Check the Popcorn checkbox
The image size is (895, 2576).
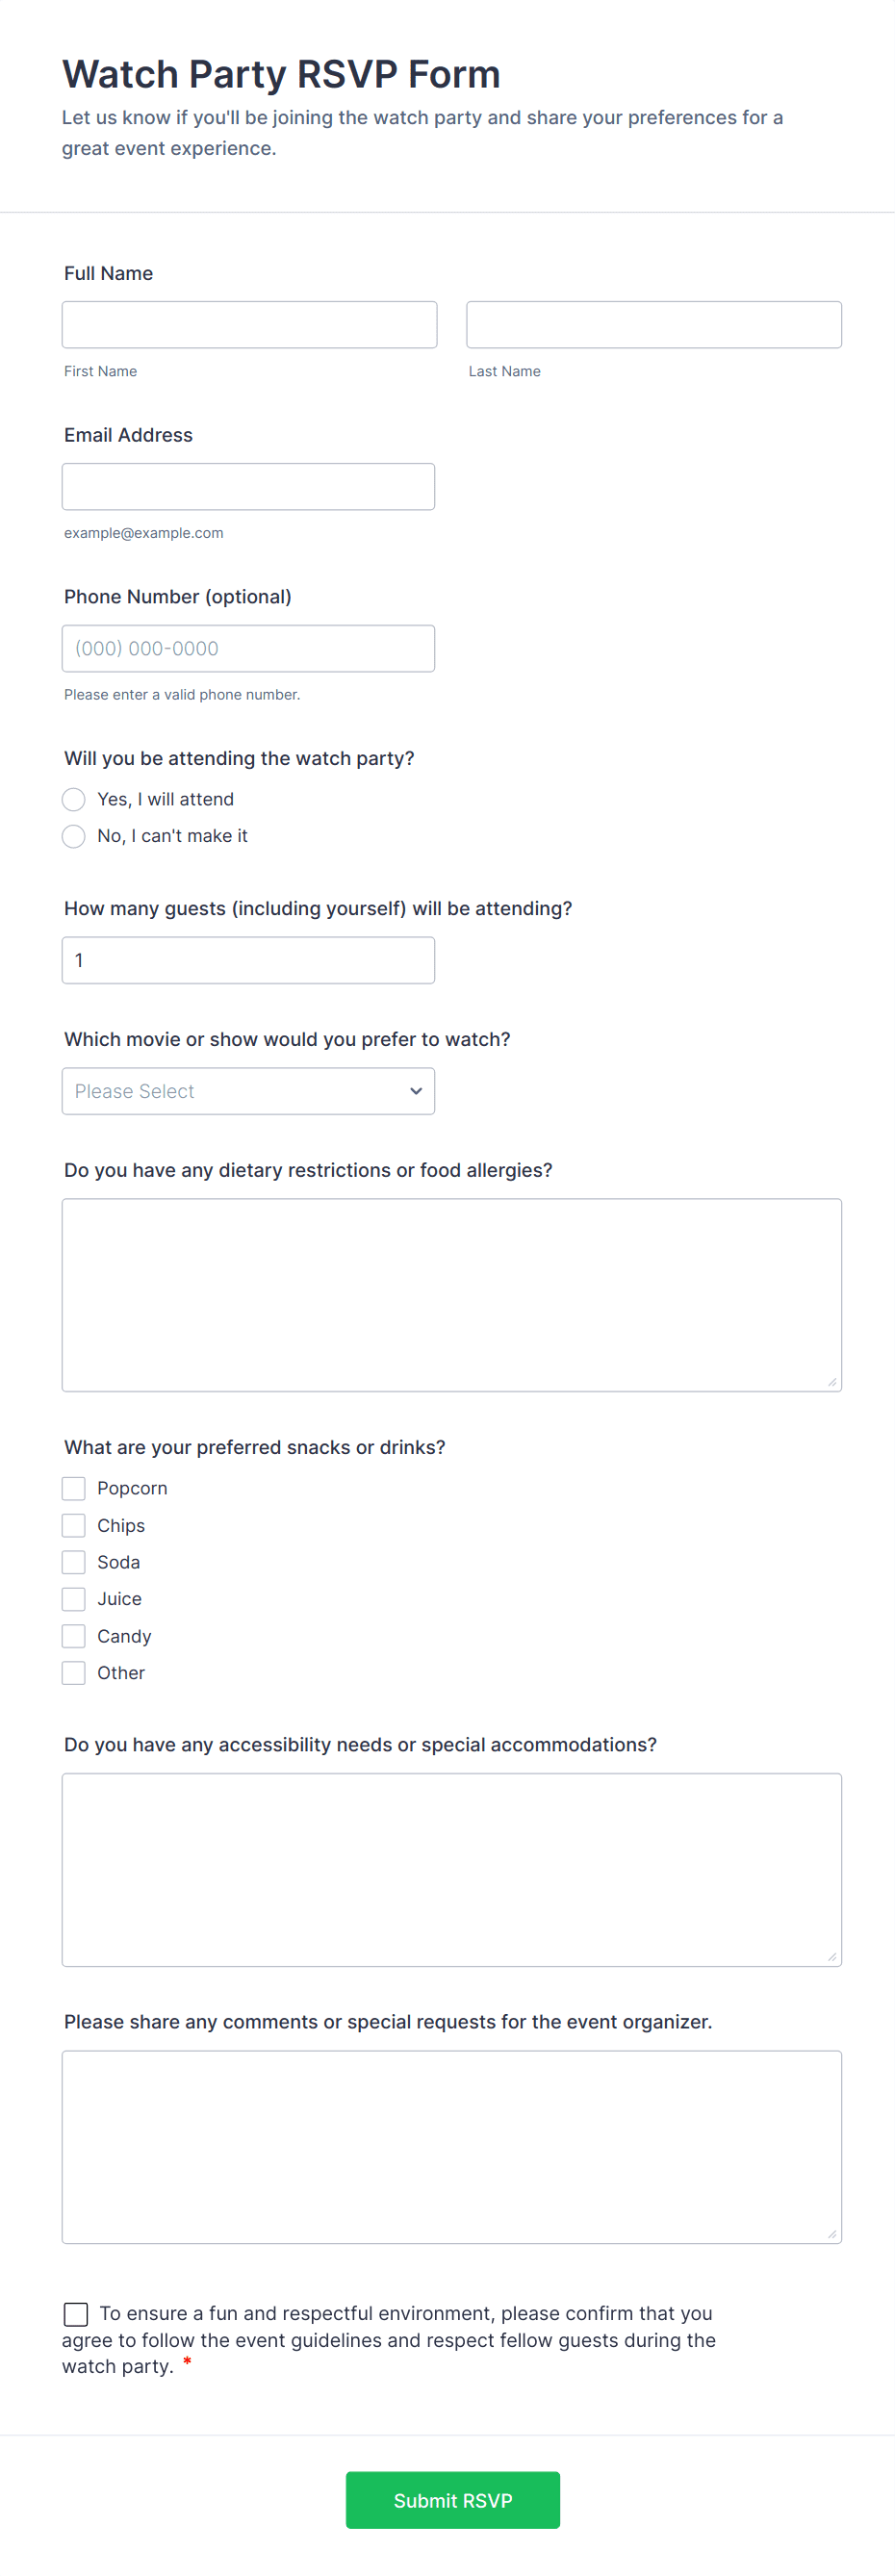tap(74, 1488)
